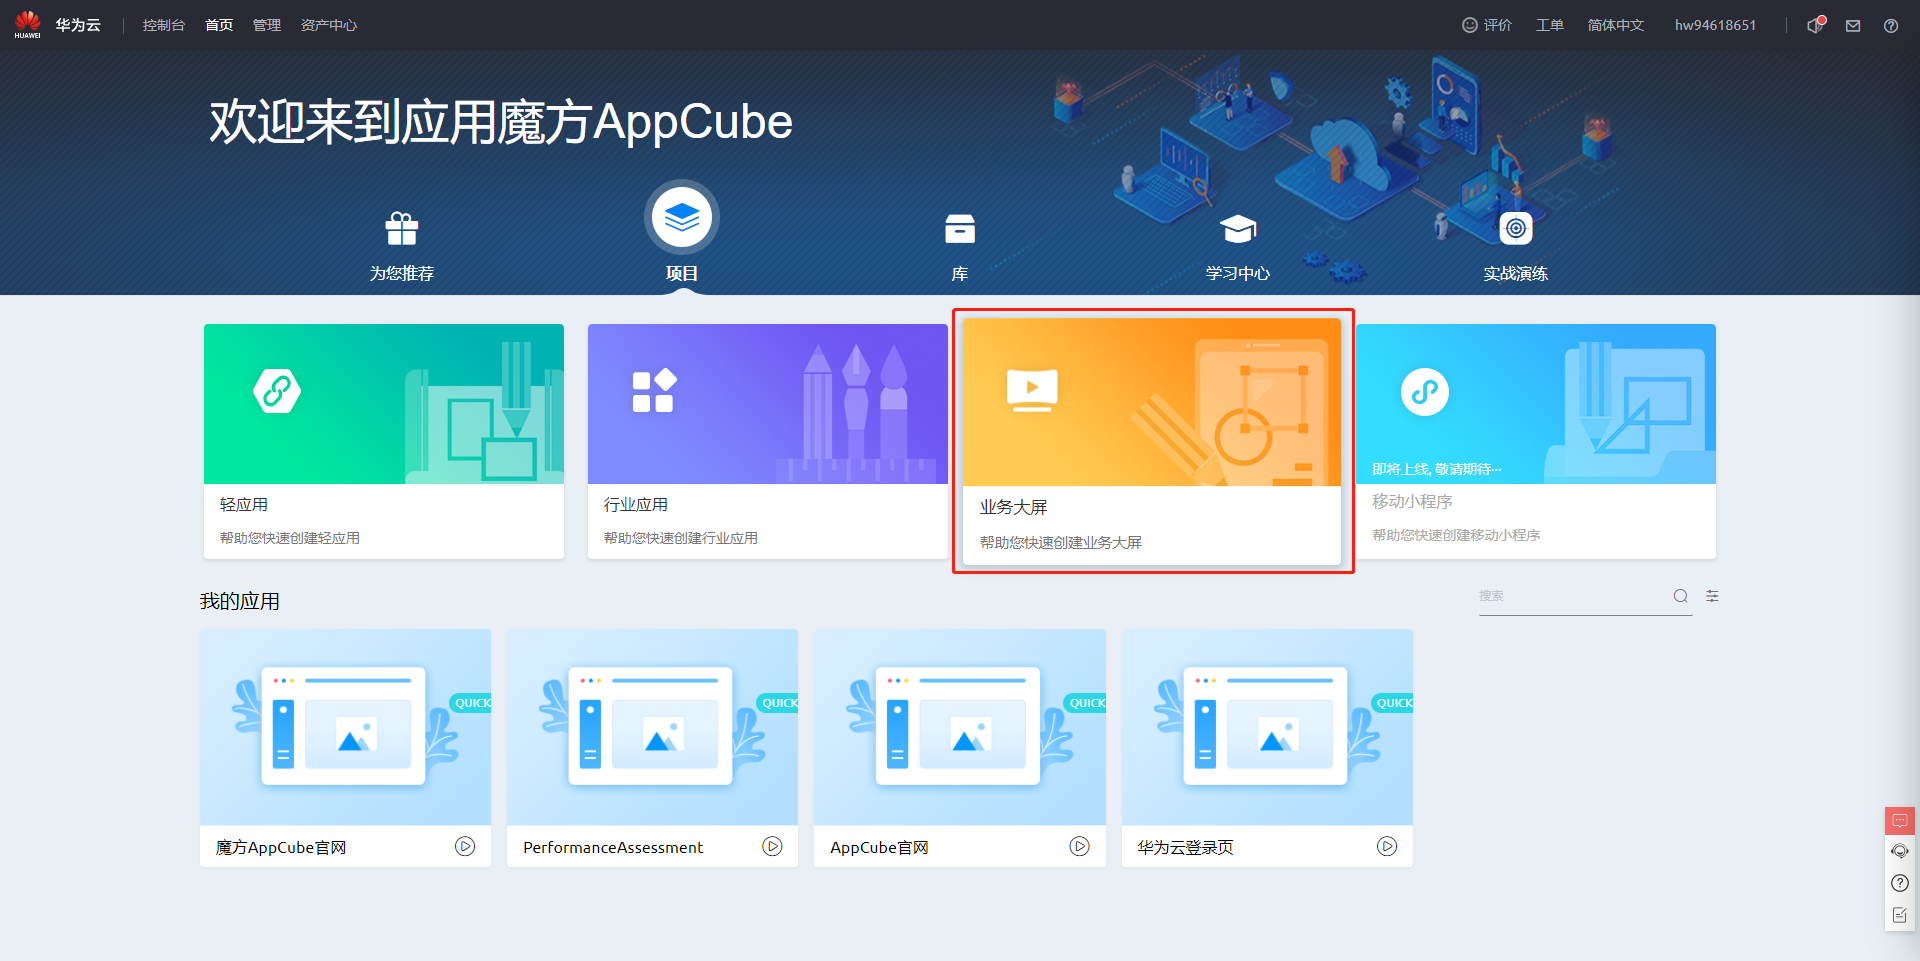1920x961 pixels.
Task: Select the 首页 menu item
Action: (x=219, y=25)
